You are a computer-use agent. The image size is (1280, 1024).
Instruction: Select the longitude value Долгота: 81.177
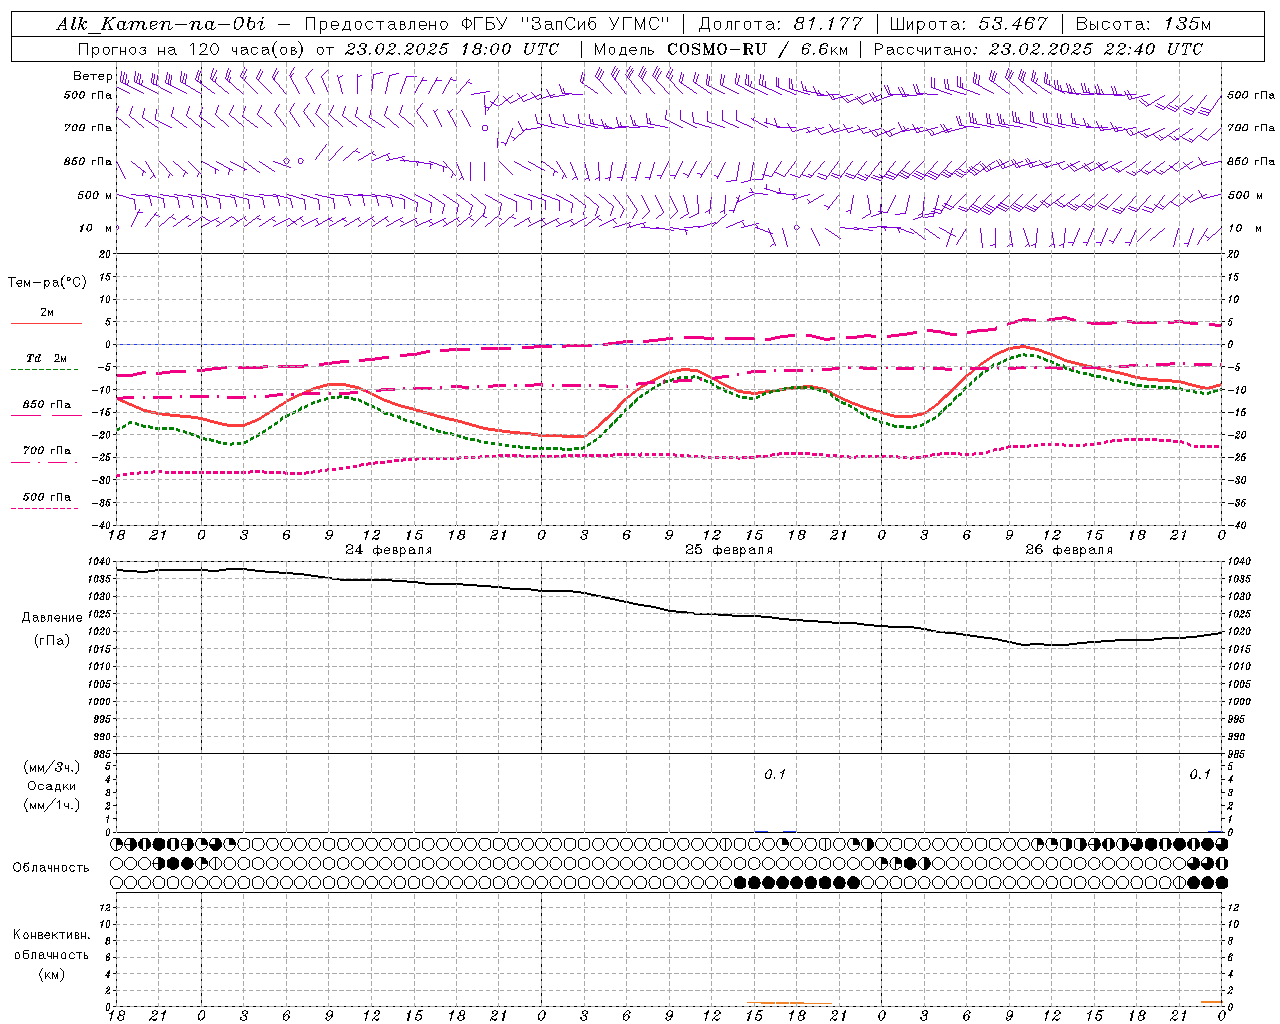coord(779,24)
